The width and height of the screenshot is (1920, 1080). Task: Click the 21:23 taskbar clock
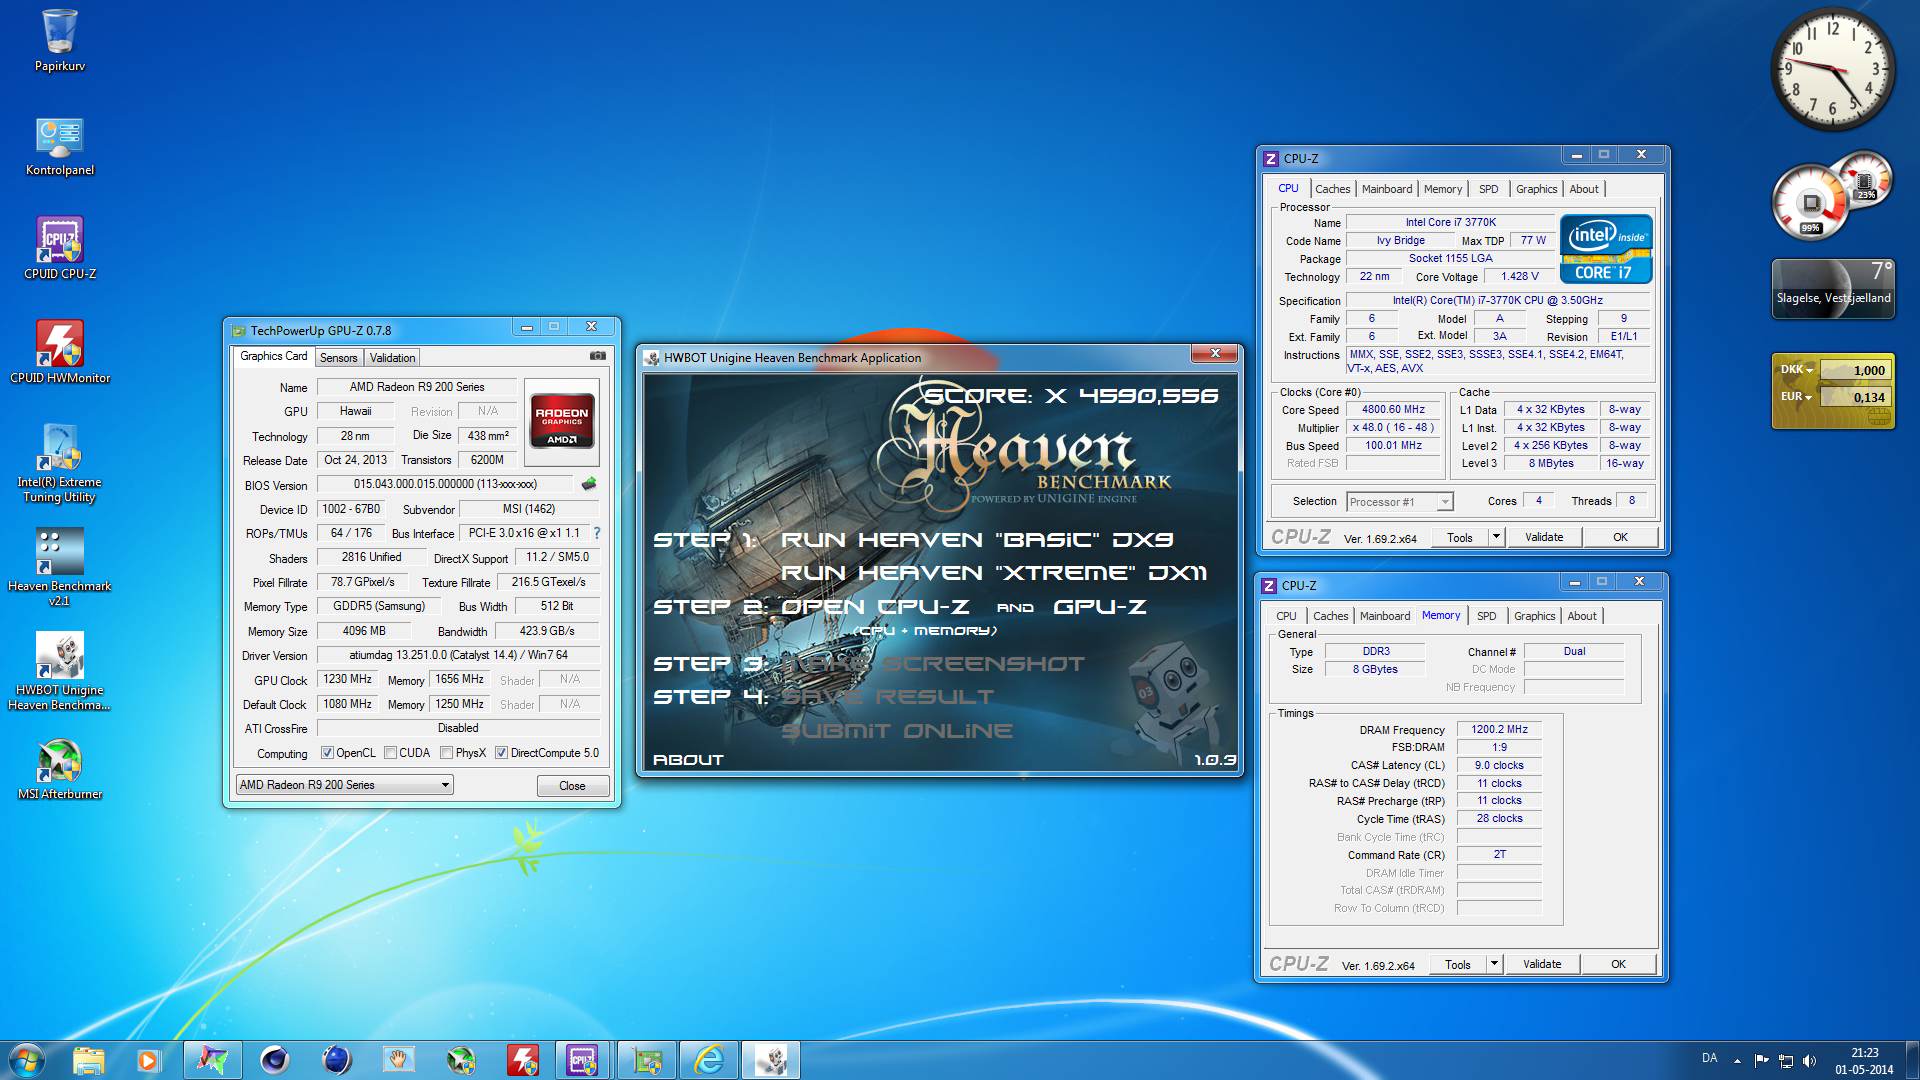pos(1864,1060)
